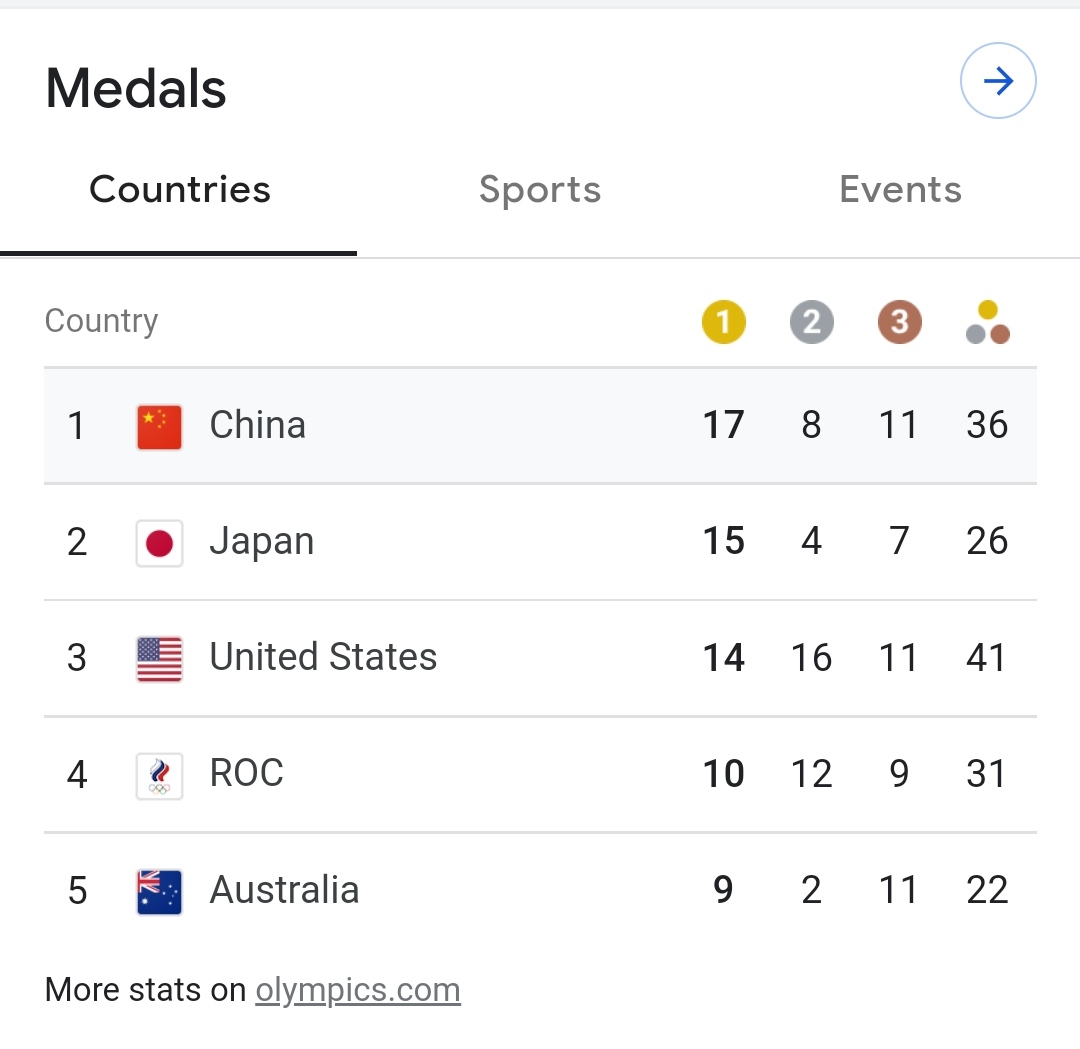Image resolution: width=1080 pixels, height=1049 pixels.
Task: Click the Japan flag icon
Action: click(159, 543)
